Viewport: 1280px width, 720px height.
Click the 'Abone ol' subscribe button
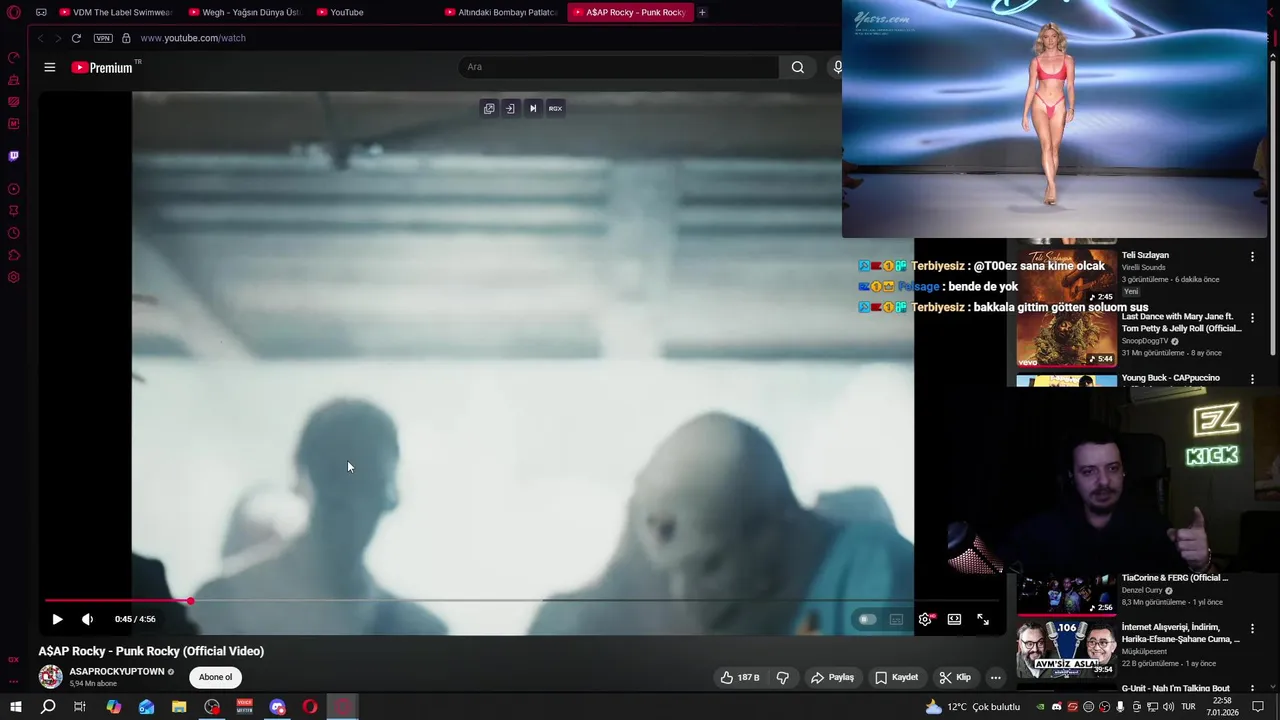[x=215, y=677]
